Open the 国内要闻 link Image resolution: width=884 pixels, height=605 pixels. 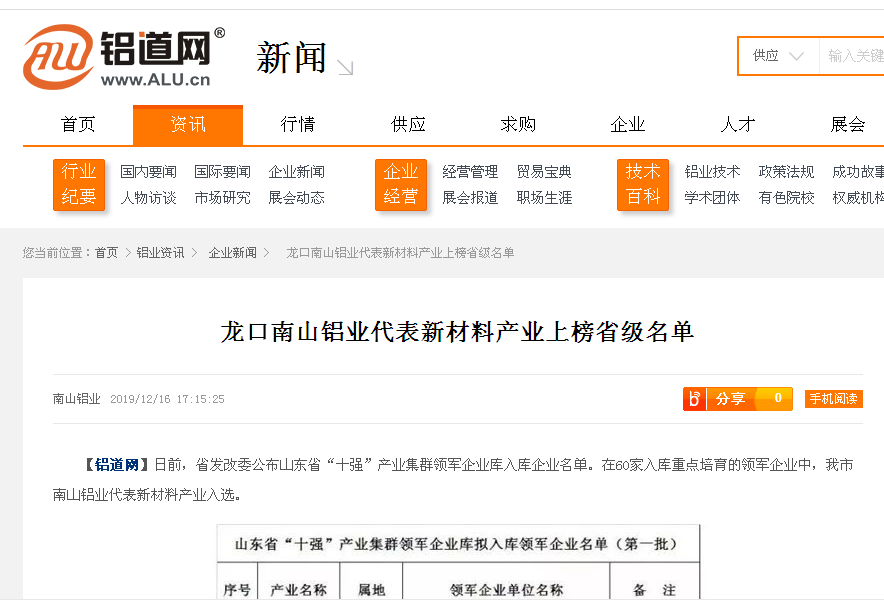point(148,172)
